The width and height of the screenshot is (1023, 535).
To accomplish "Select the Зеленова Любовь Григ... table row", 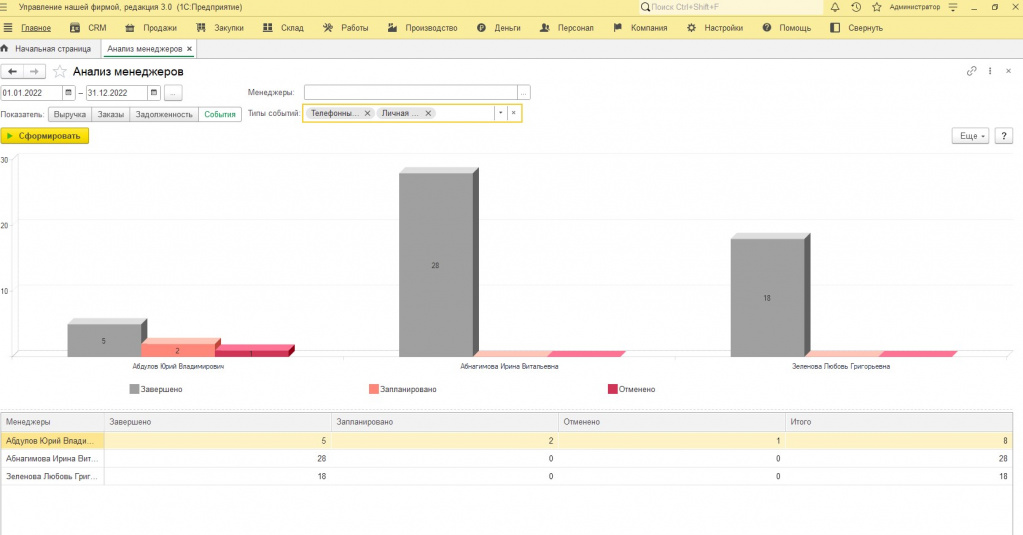I will [506, 476].
